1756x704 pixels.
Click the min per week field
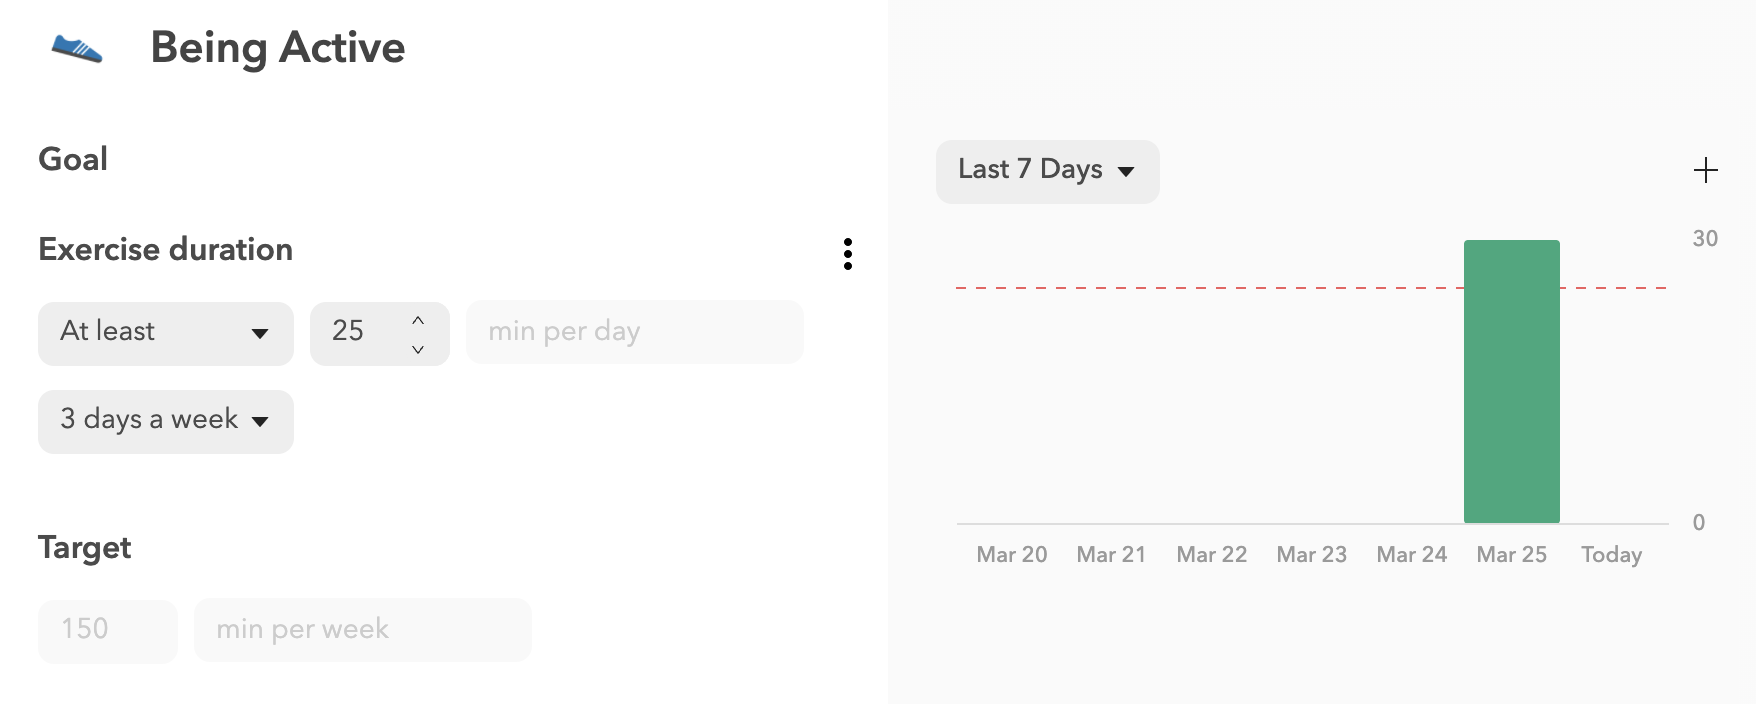(x=363, y=630)
